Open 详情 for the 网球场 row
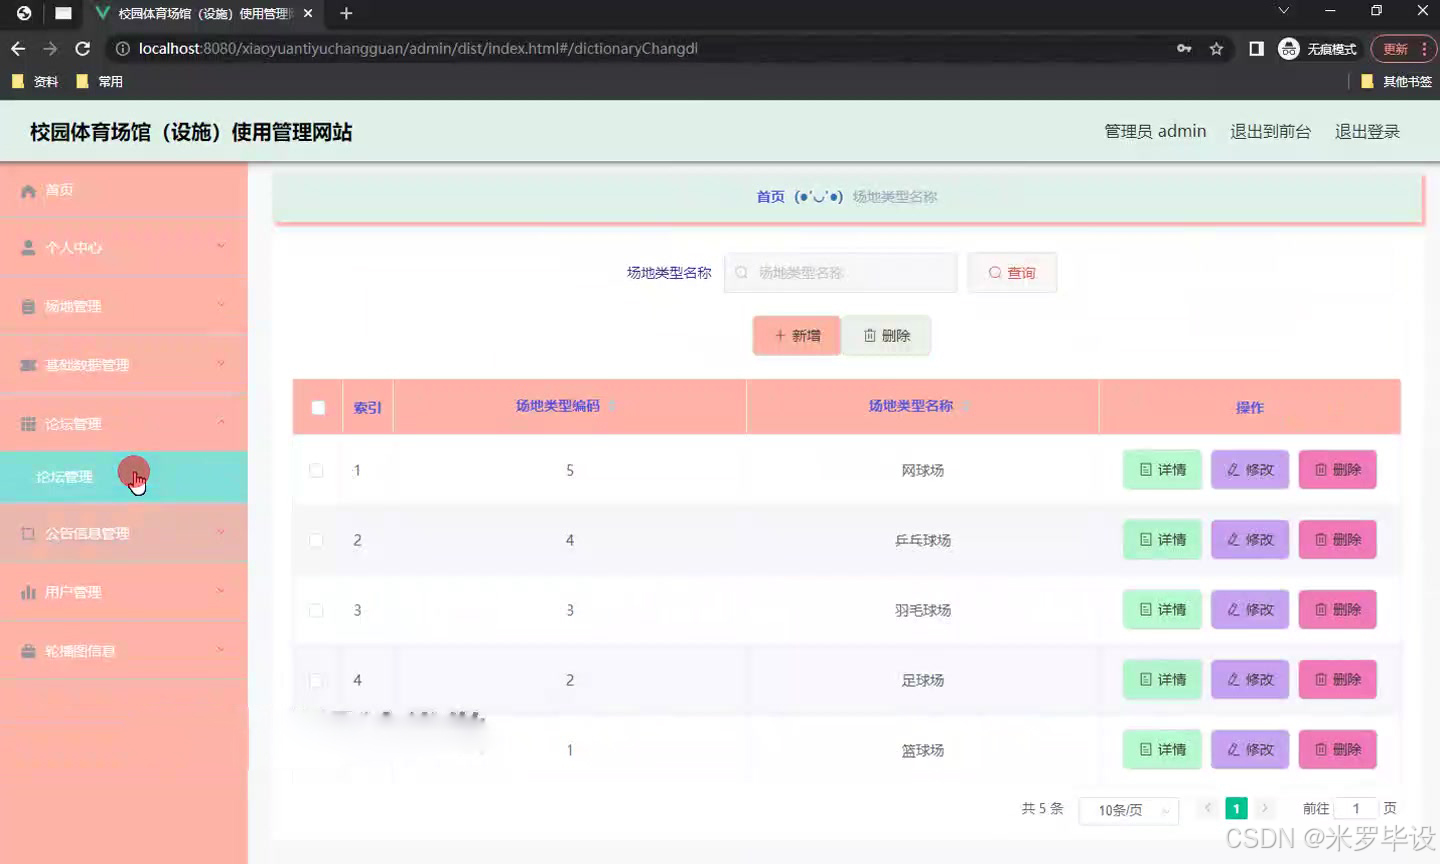 click(1162, 470)
